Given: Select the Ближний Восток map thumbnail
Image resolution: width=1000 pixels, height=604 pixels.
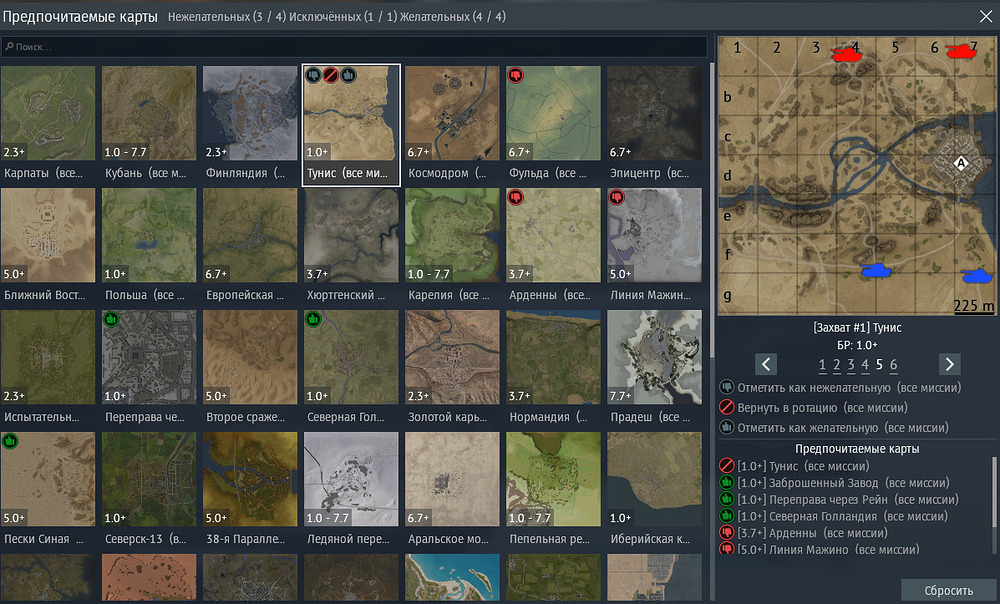Looking at the screenshot, I should 48,235.
